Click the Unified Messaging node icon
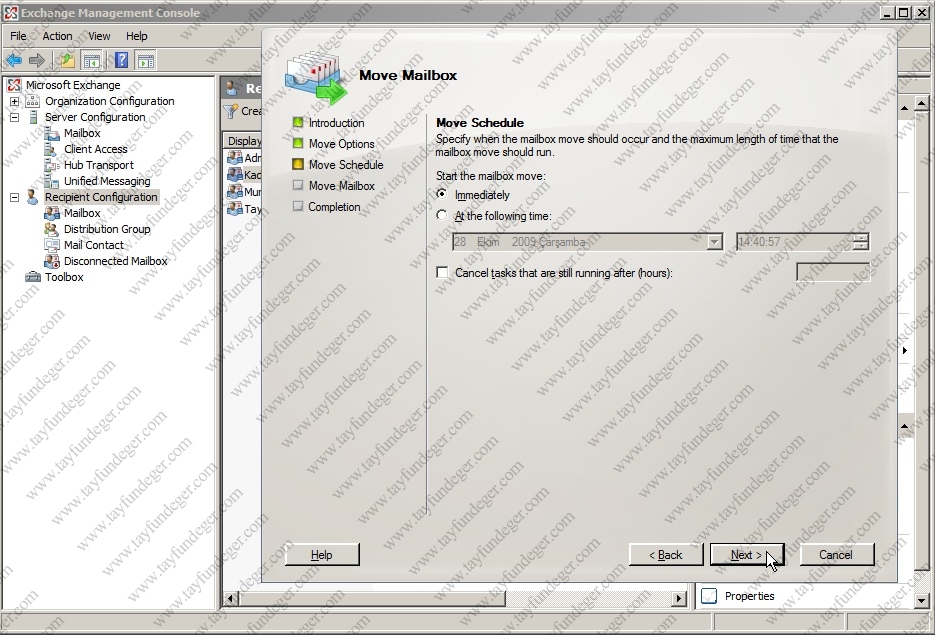 (x=52, y=181)
